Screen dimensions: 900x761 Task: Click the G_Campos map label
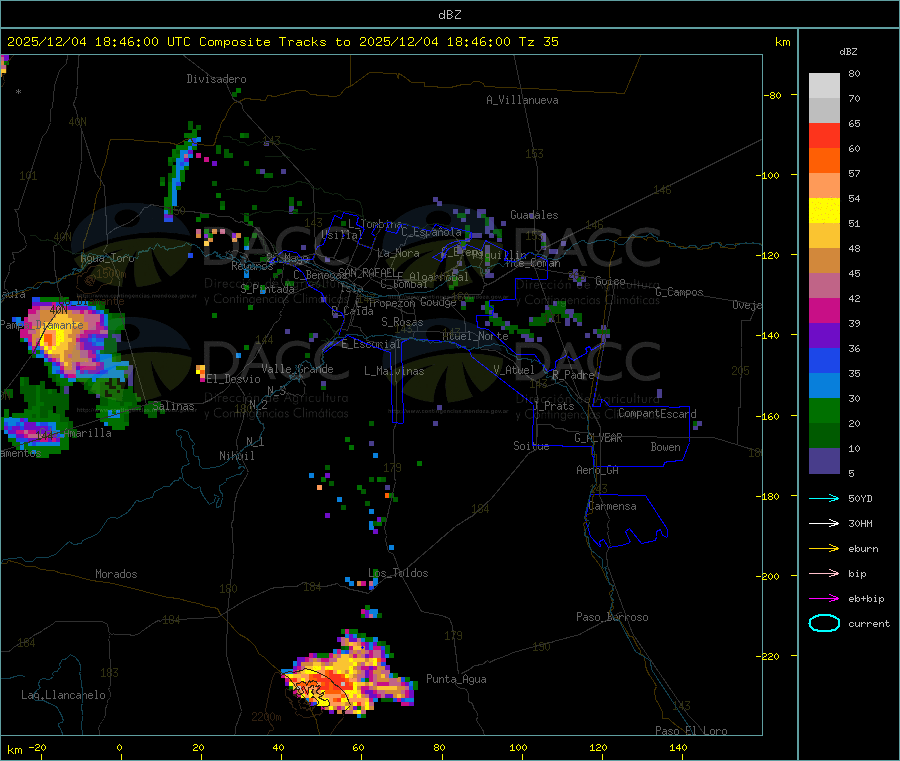click(x=679, y=292)
